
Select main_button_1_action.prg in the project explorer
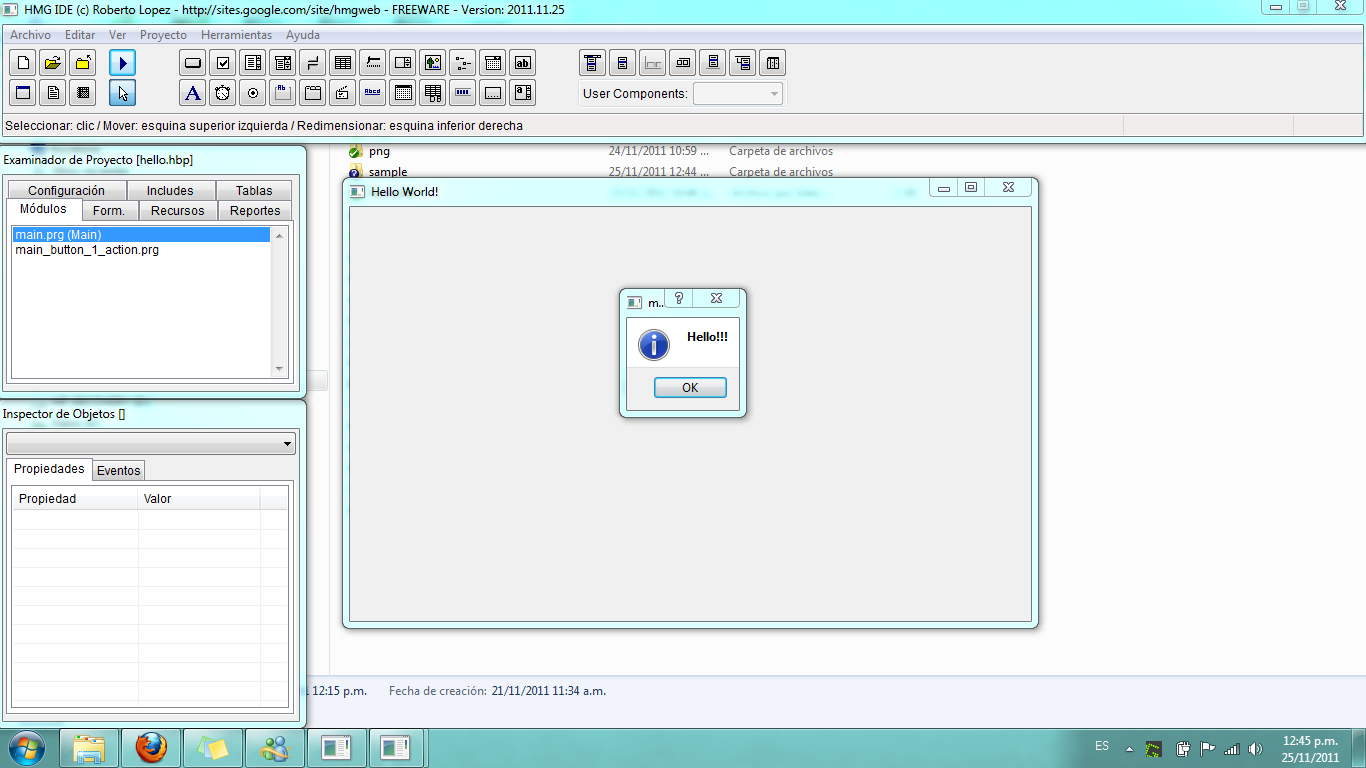[x=86, y=249]
